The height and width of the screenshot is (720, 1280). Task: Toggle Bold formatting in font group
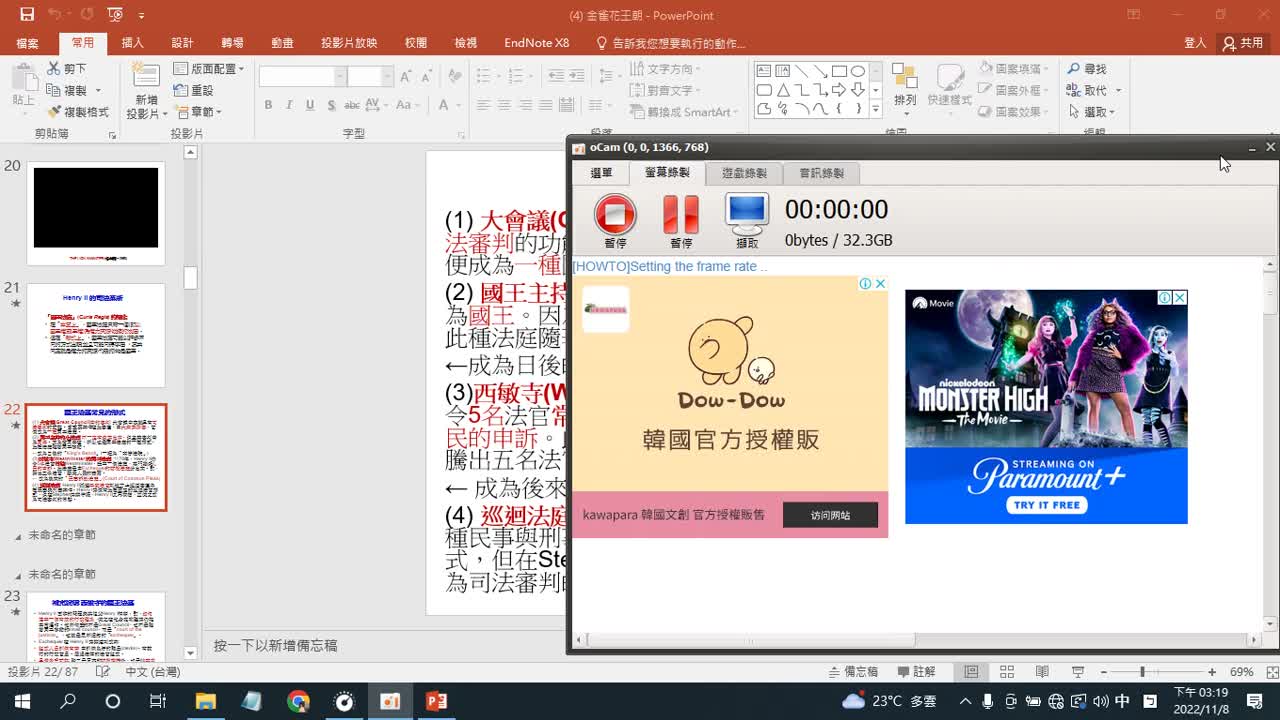click(x=268, y=105)
